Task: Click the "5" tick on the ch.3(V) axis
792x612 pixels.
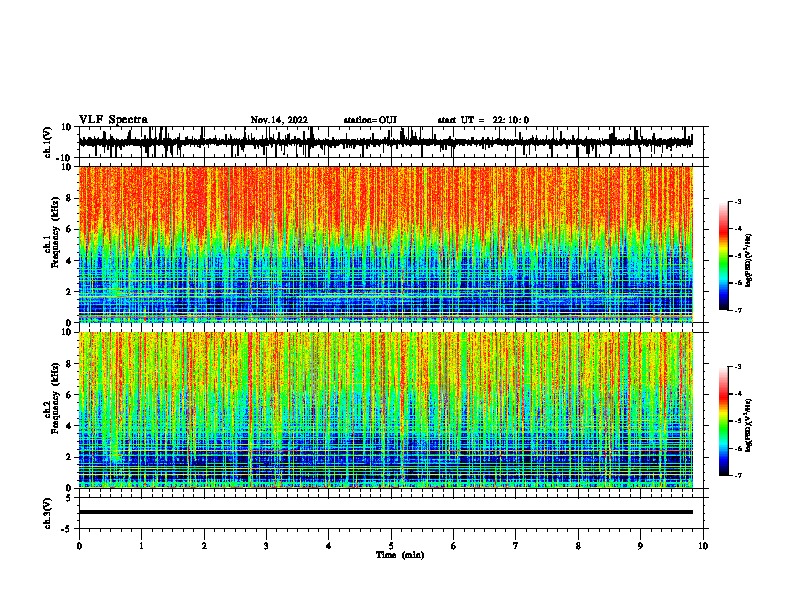Action: pos(69,498)
